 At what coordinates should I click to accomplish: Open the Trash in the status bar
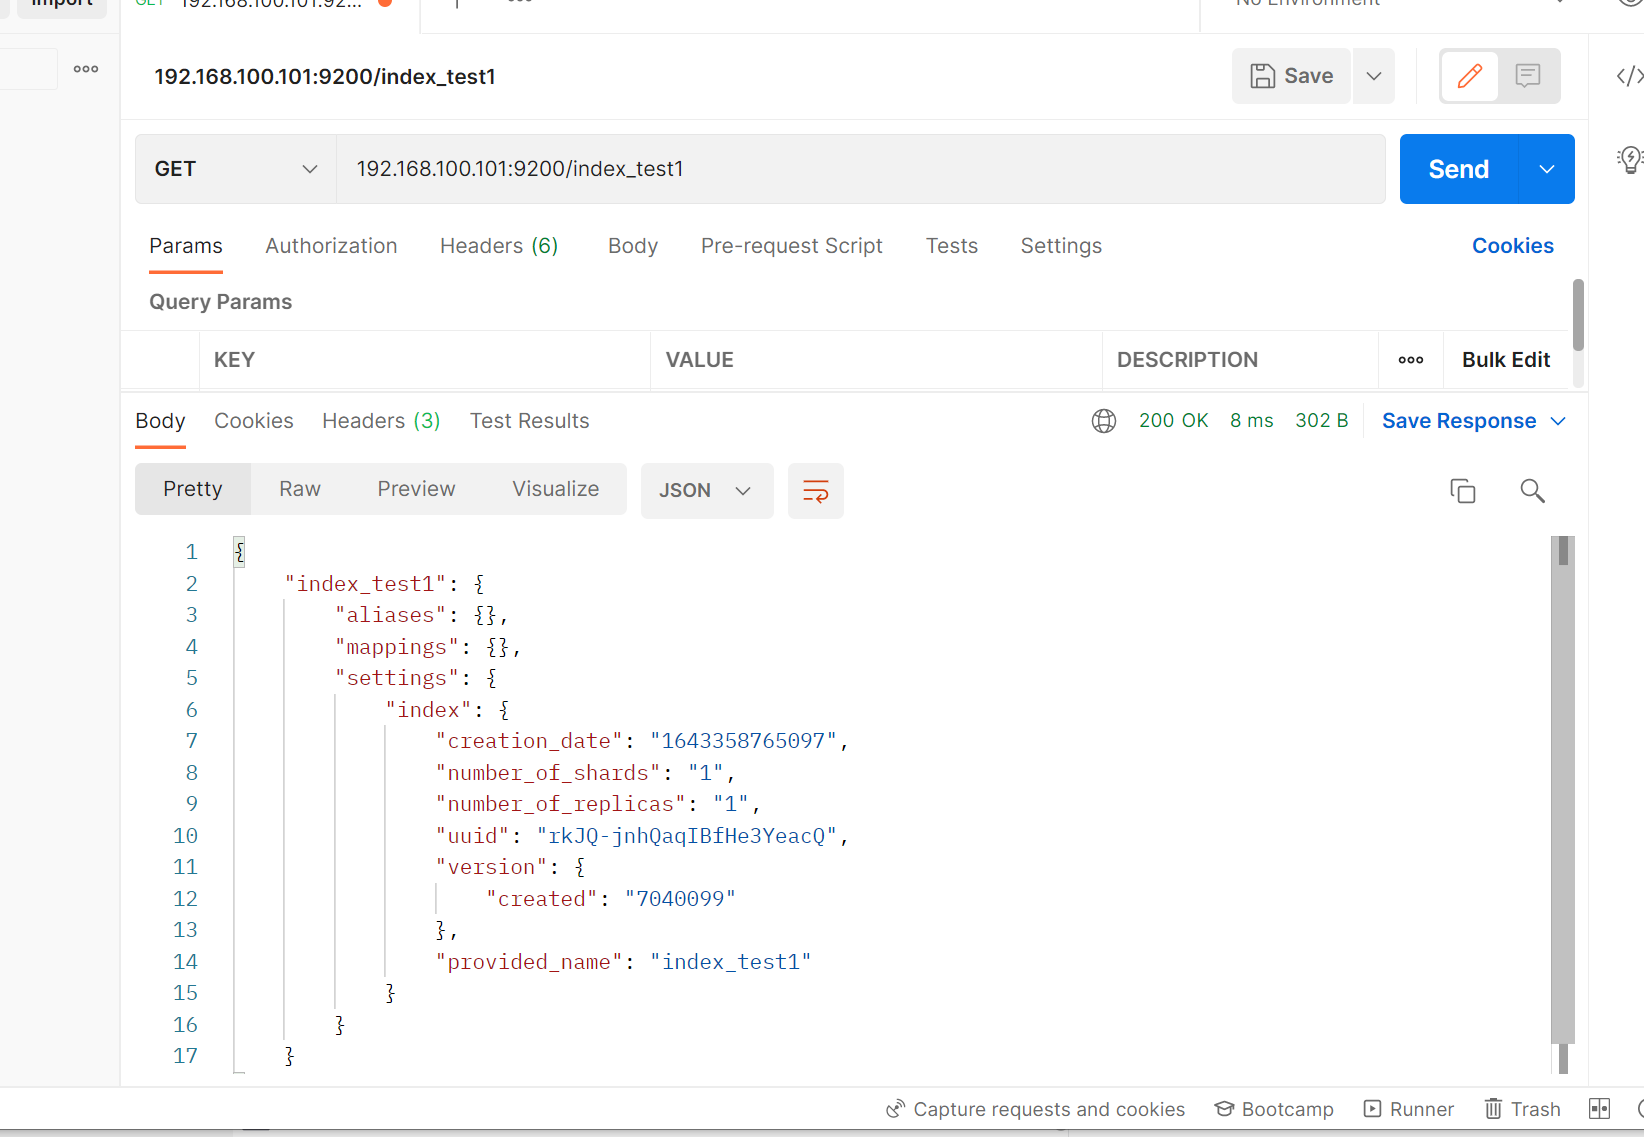(1522, 1109)
